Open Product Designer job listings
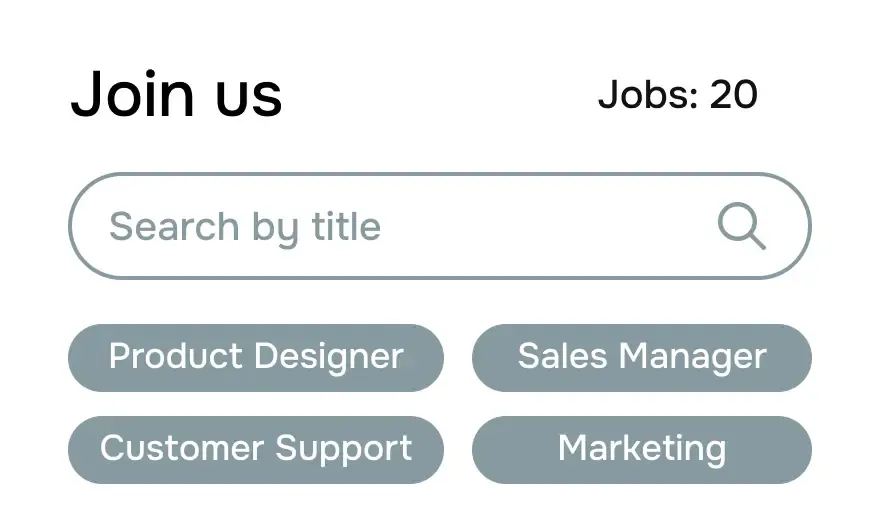880x520 pixels. pos(256,357)
